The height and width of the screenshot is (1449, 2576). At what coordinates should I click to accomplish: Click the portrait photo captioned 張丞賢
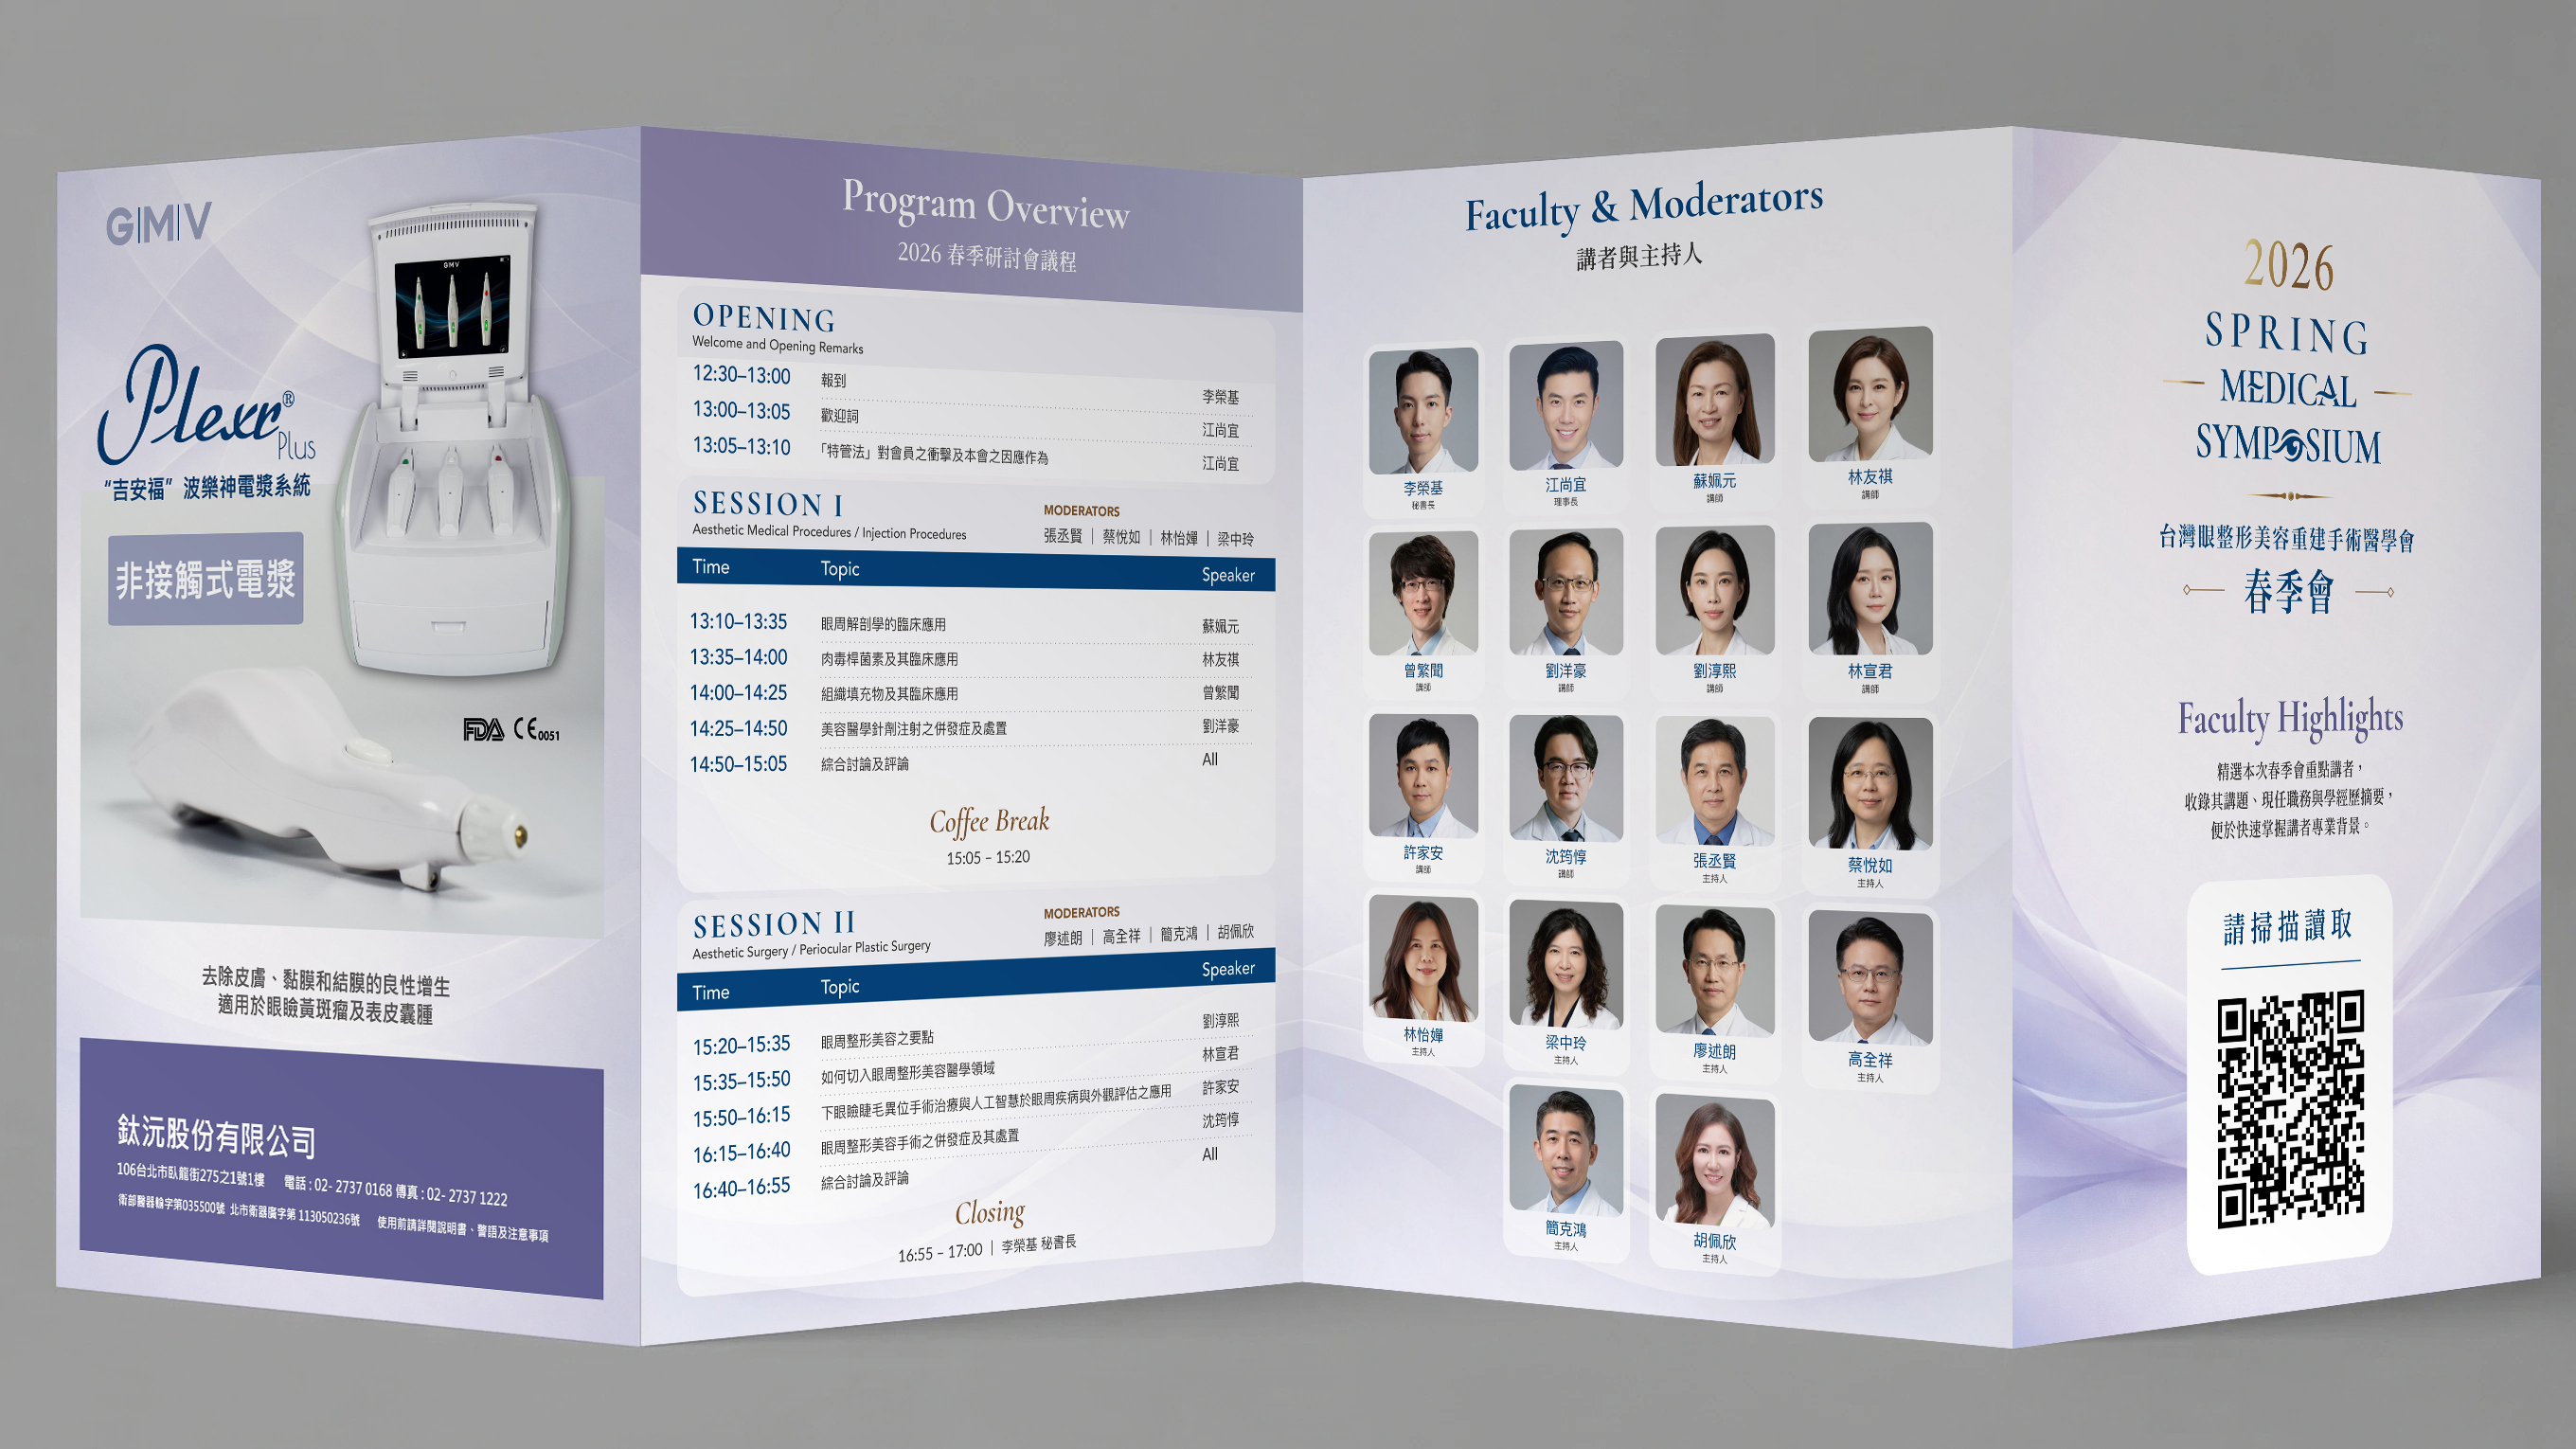tap(1715, 781)
